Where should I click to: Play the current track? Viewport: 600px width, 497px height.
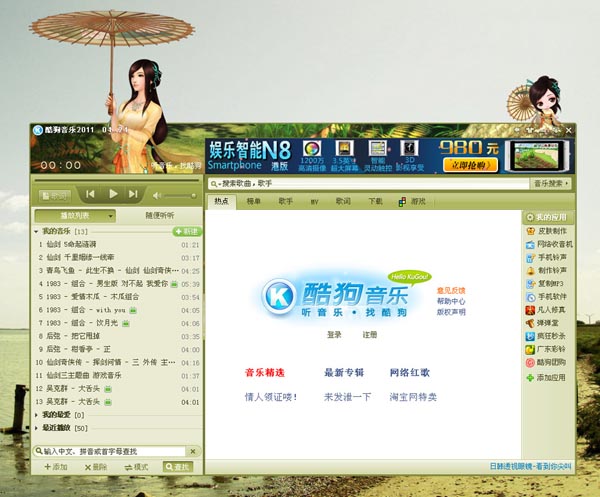pyautogui.click(x=113, y=194)
